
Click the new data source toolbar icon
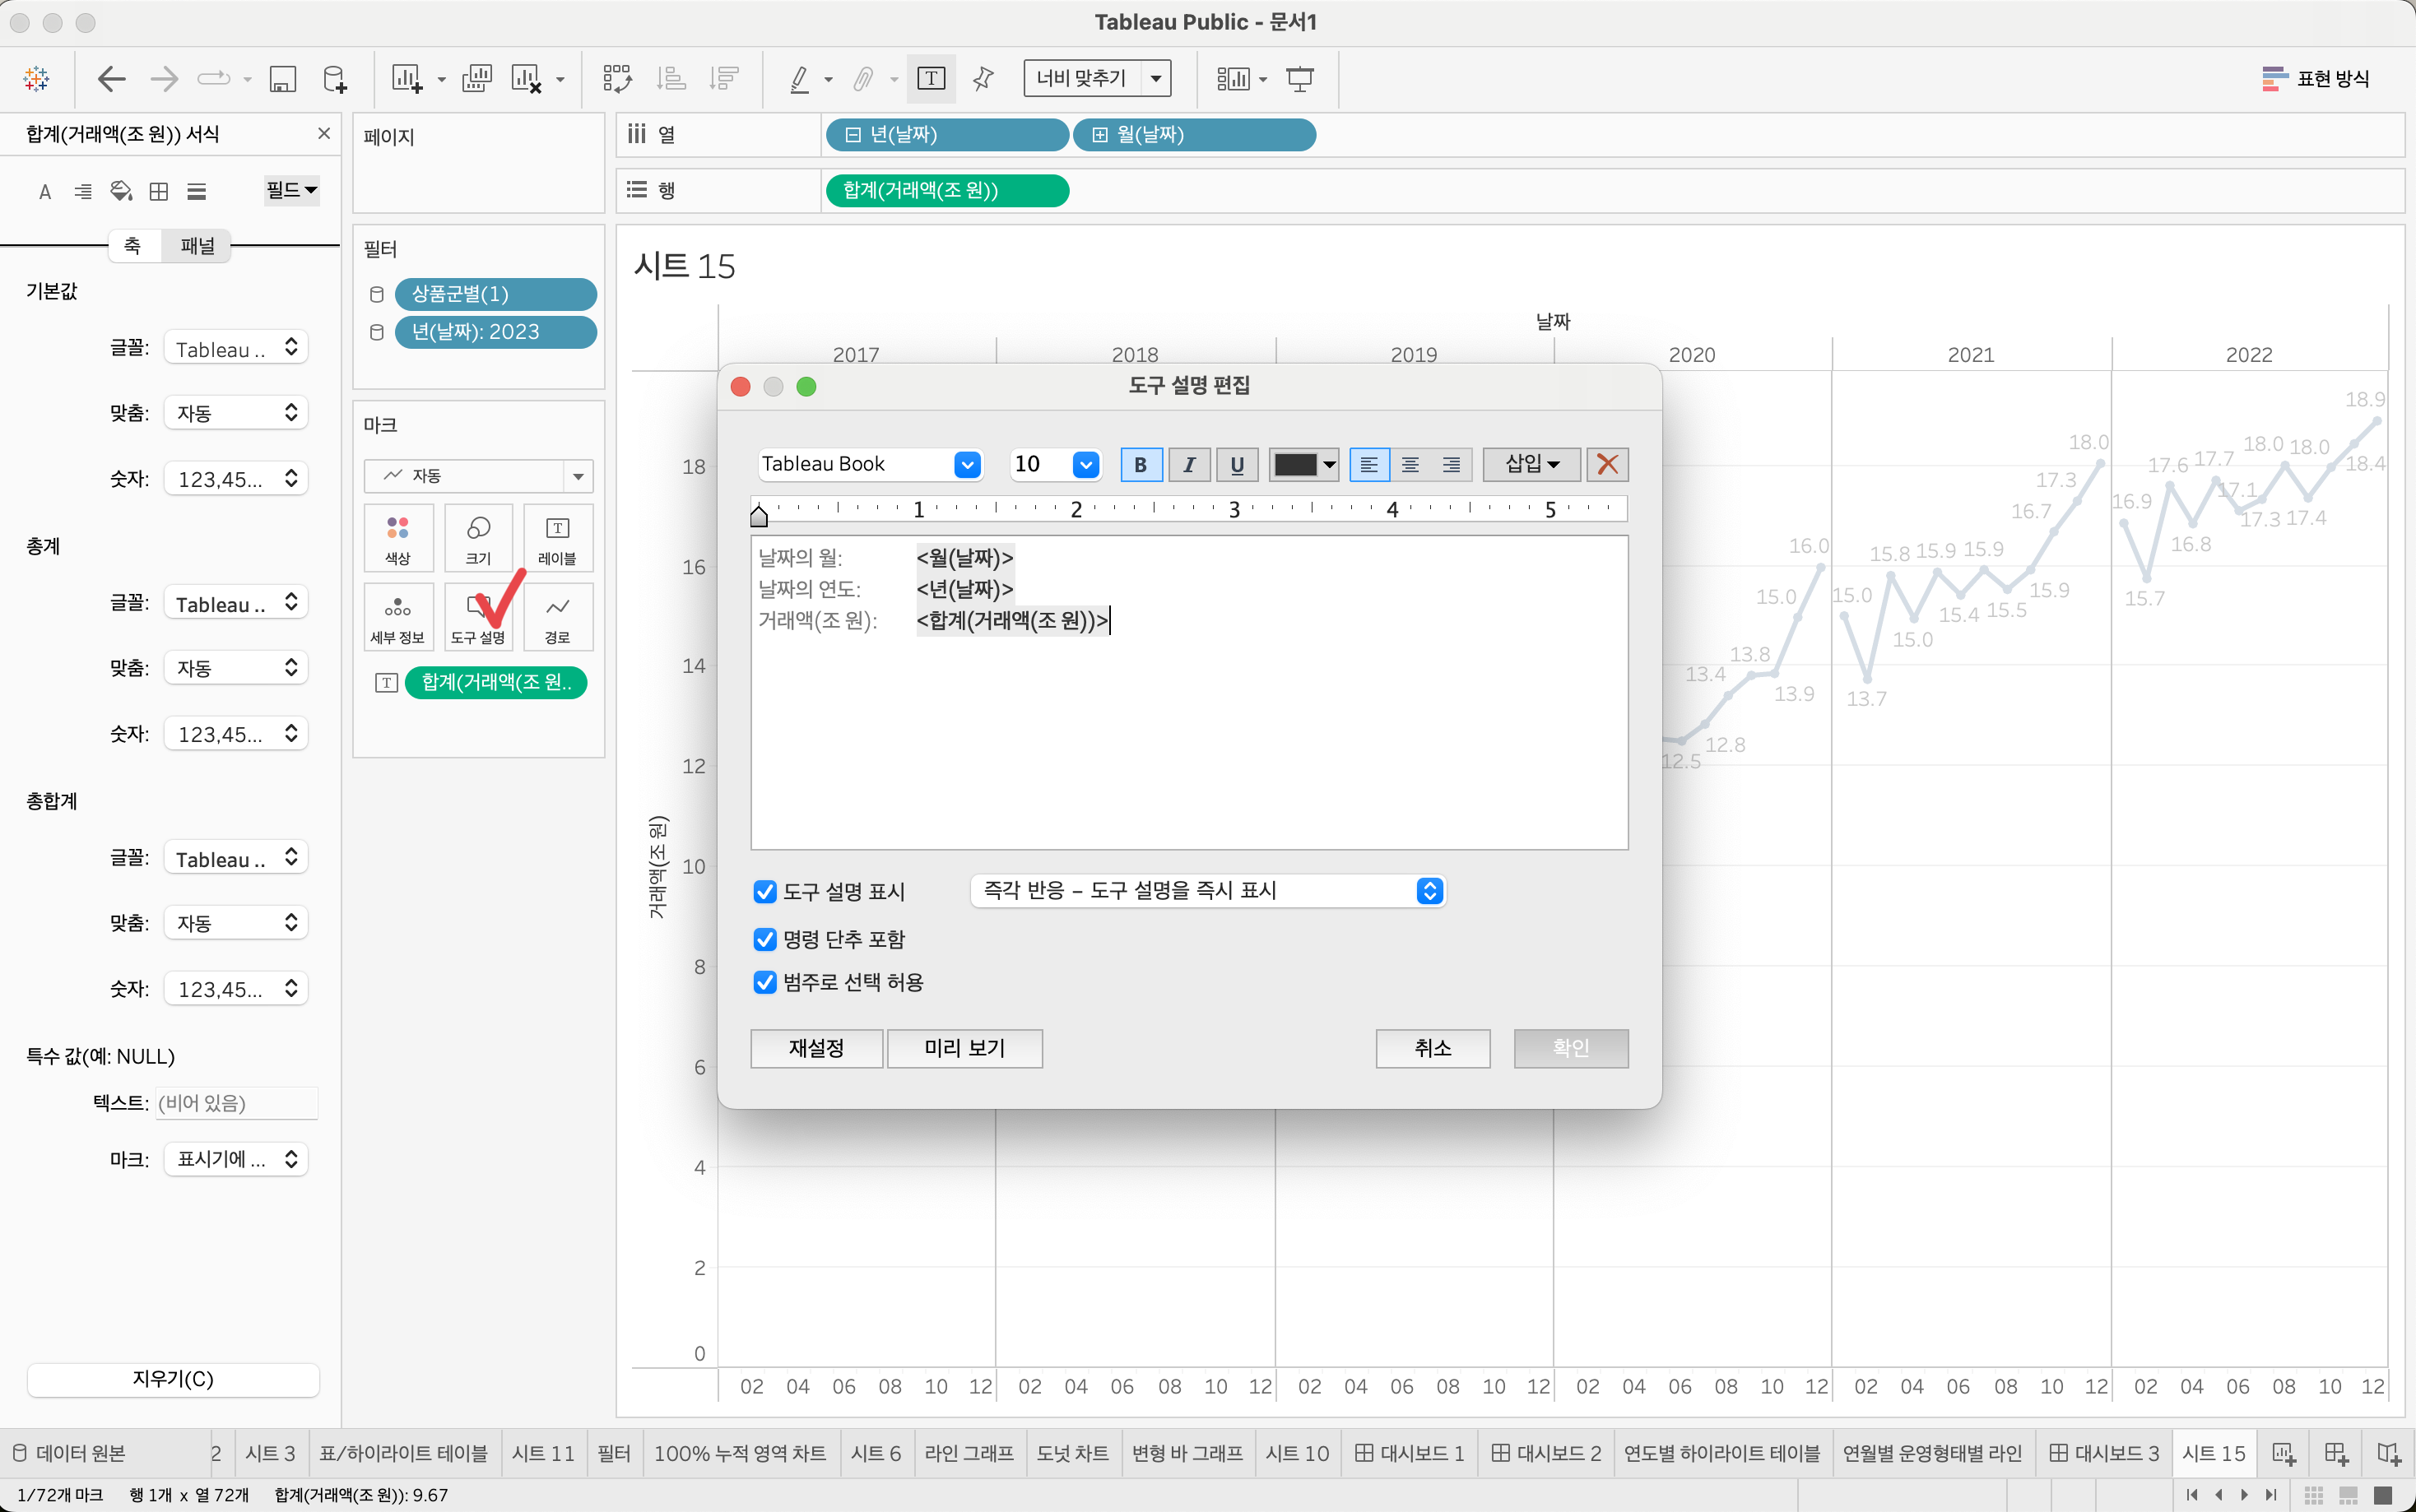335,79
